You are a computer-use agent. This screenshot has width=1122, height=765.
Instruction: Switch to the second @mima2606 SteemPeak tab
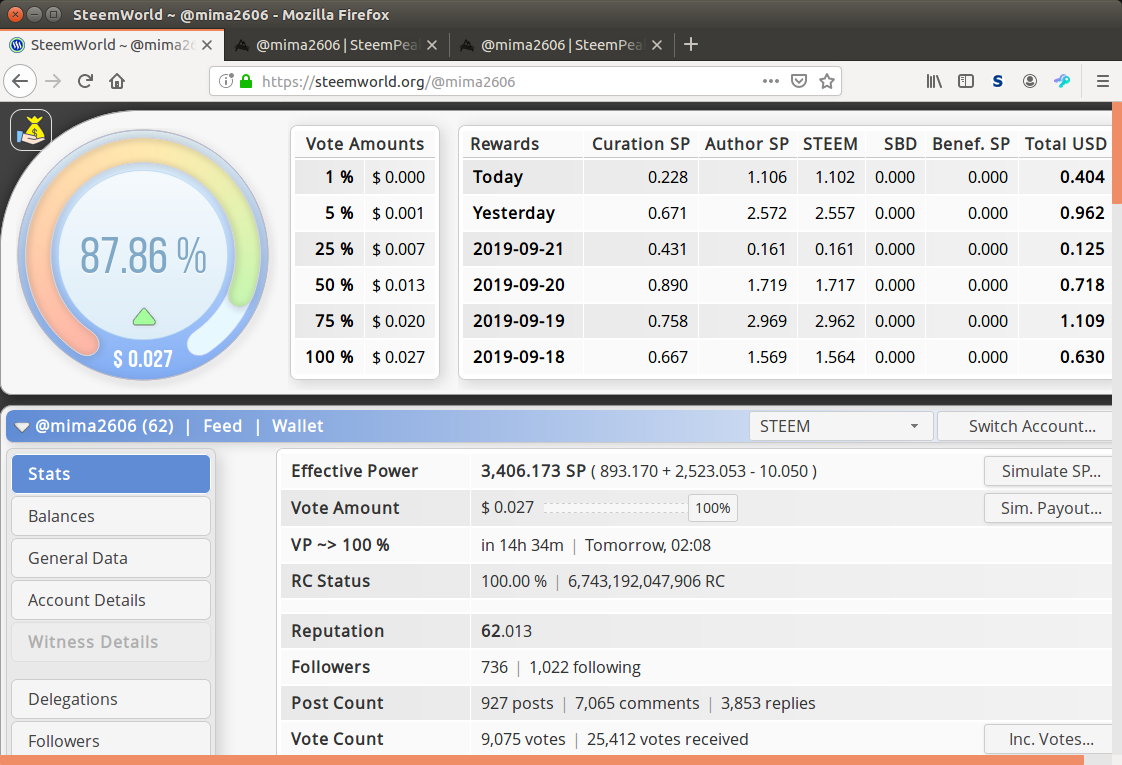tap(336, 45)
